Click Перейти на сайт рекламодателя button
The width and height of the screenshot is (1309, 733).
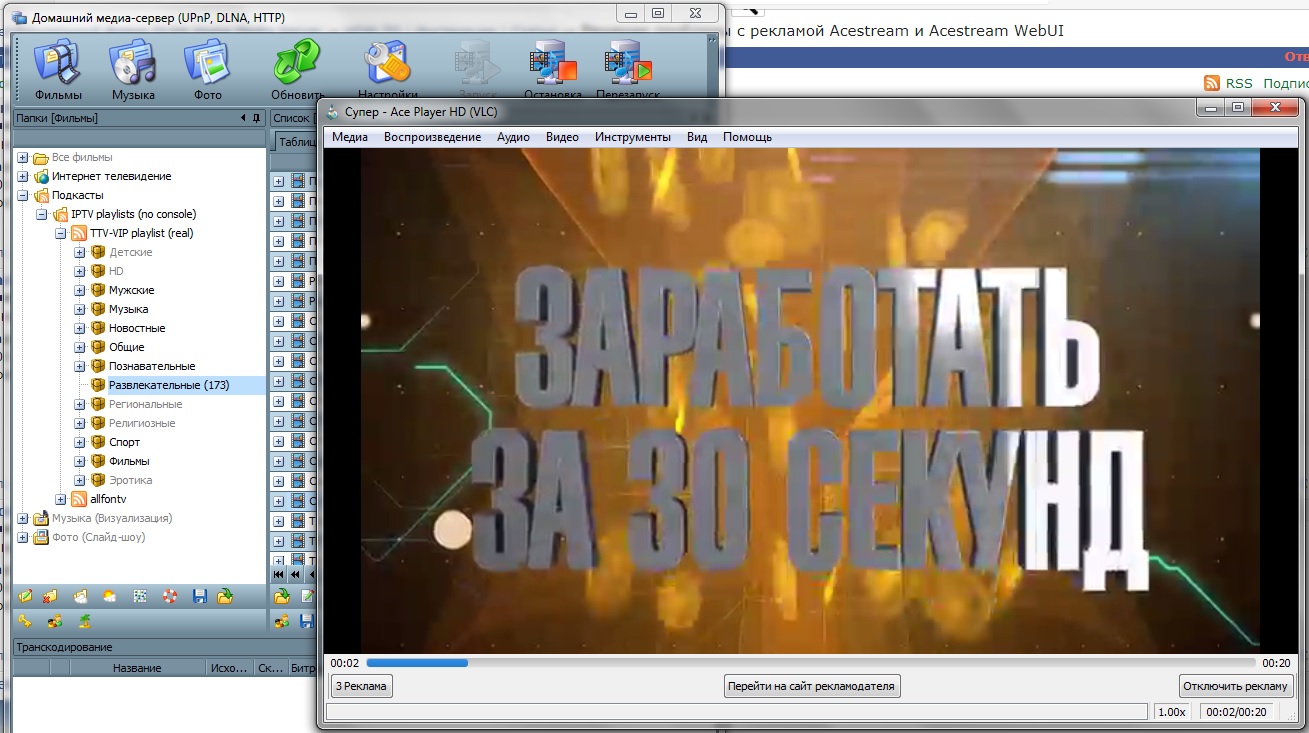[812, 686]
